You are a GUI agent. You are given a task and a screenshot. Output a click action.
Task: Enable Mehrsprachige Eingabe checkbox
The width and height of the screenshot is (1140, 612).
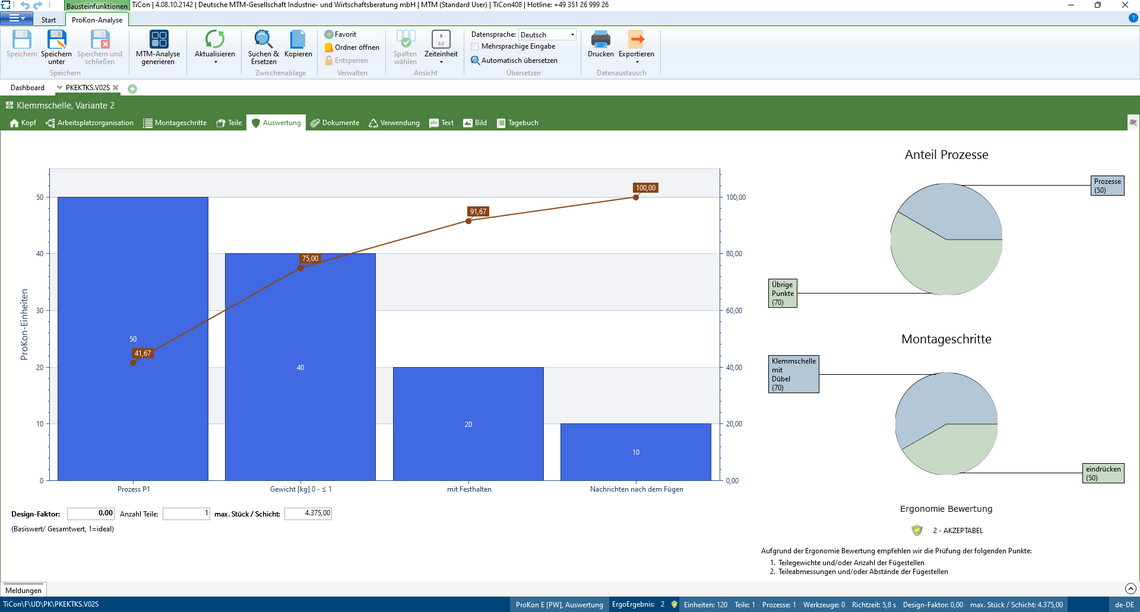[475, 47]
